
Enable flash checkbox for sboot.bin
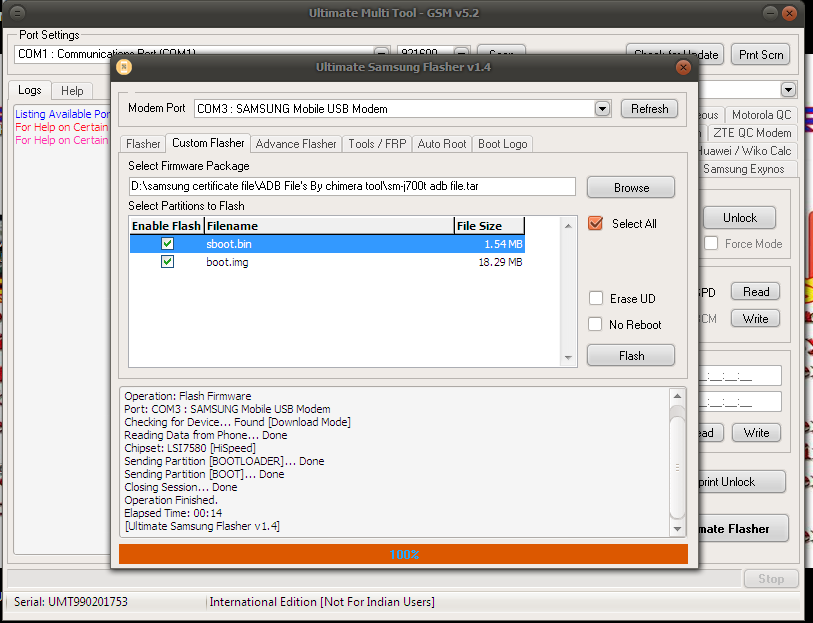[x=167, y=244]
